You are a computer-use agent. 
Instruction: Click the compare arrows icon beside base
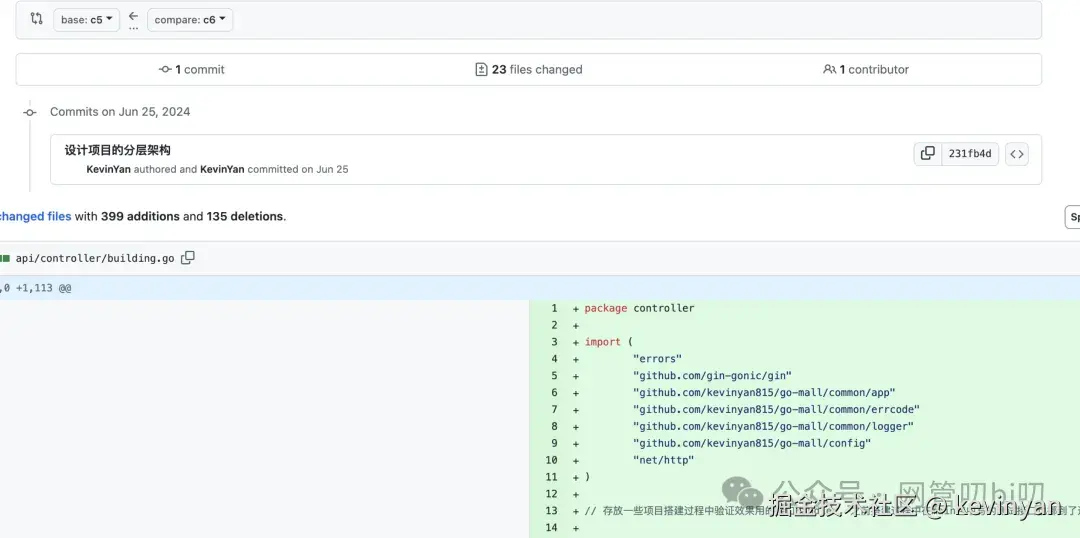pyautogui.click(x=37, y=19)
